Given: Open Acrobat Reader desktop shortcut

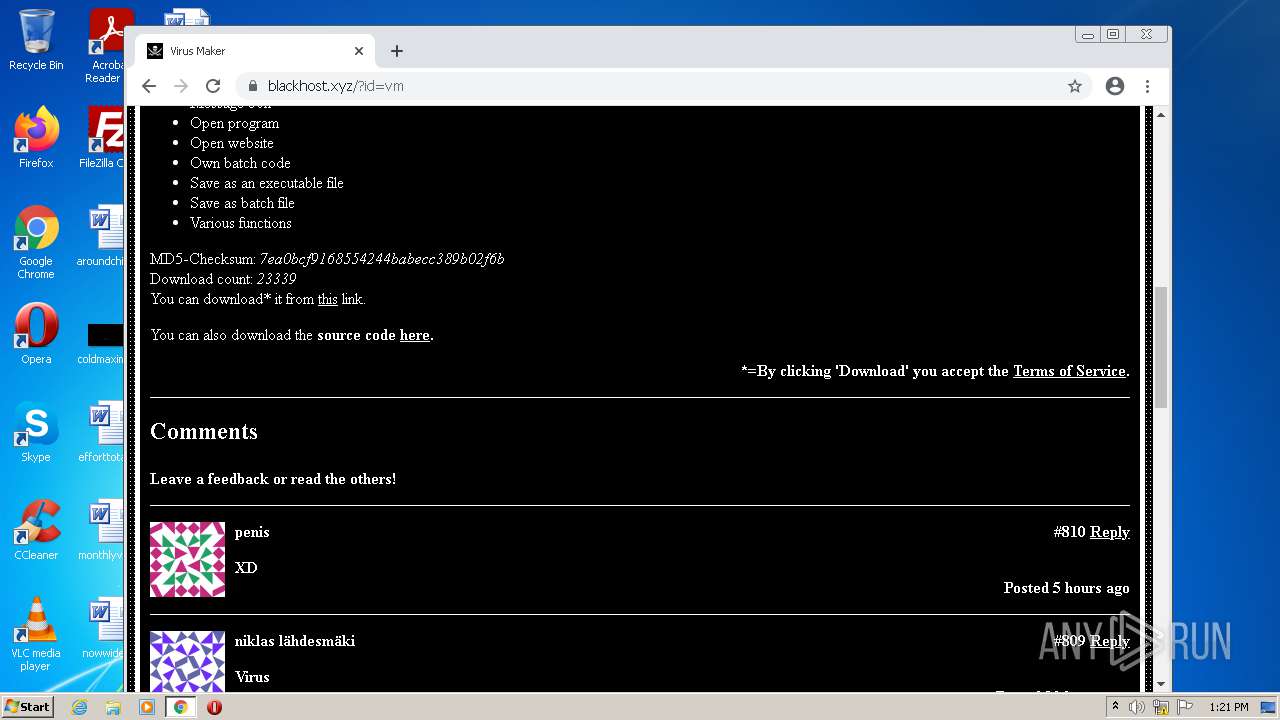Looking at the screenshot, I should [105, 45].
